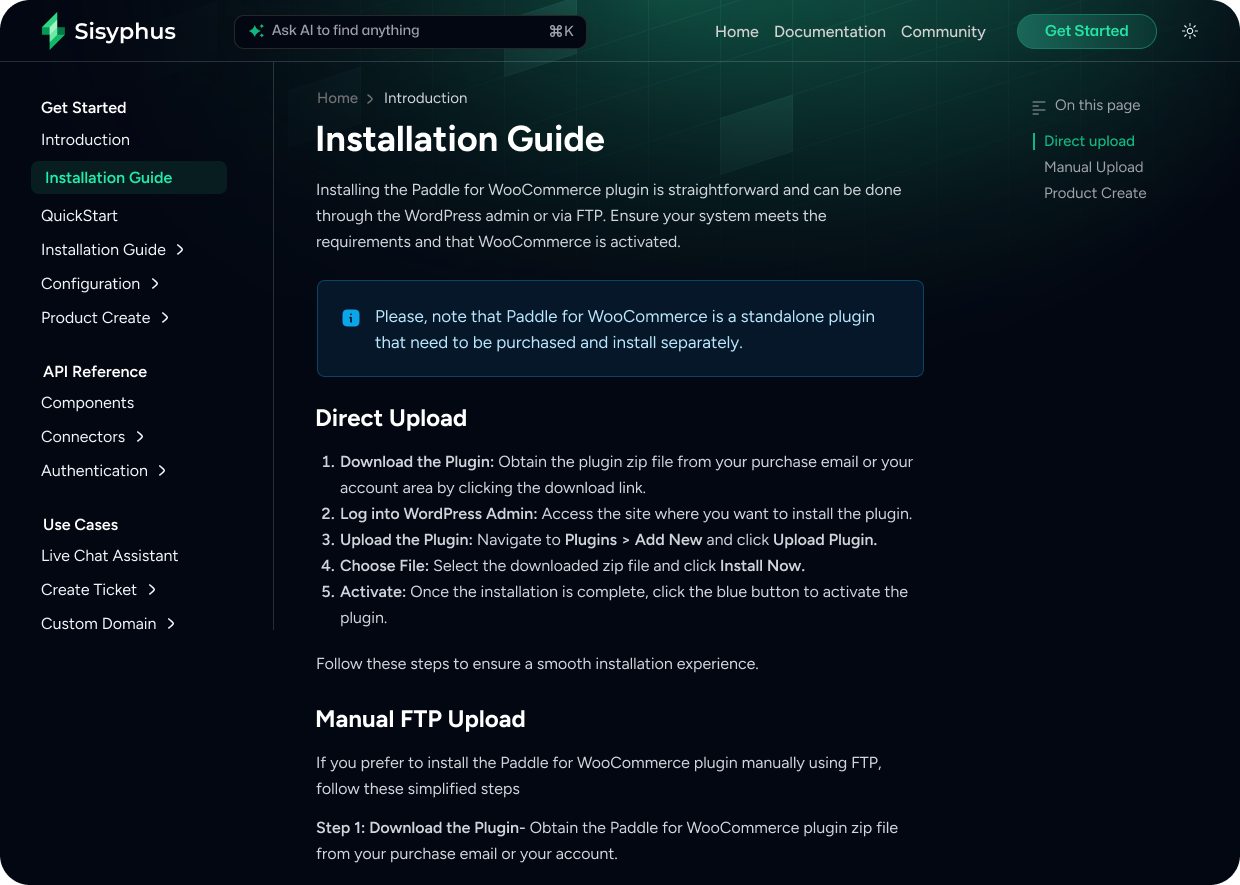
Task: Jump to Manual Upload in page contents
Action: point(1093,167)
